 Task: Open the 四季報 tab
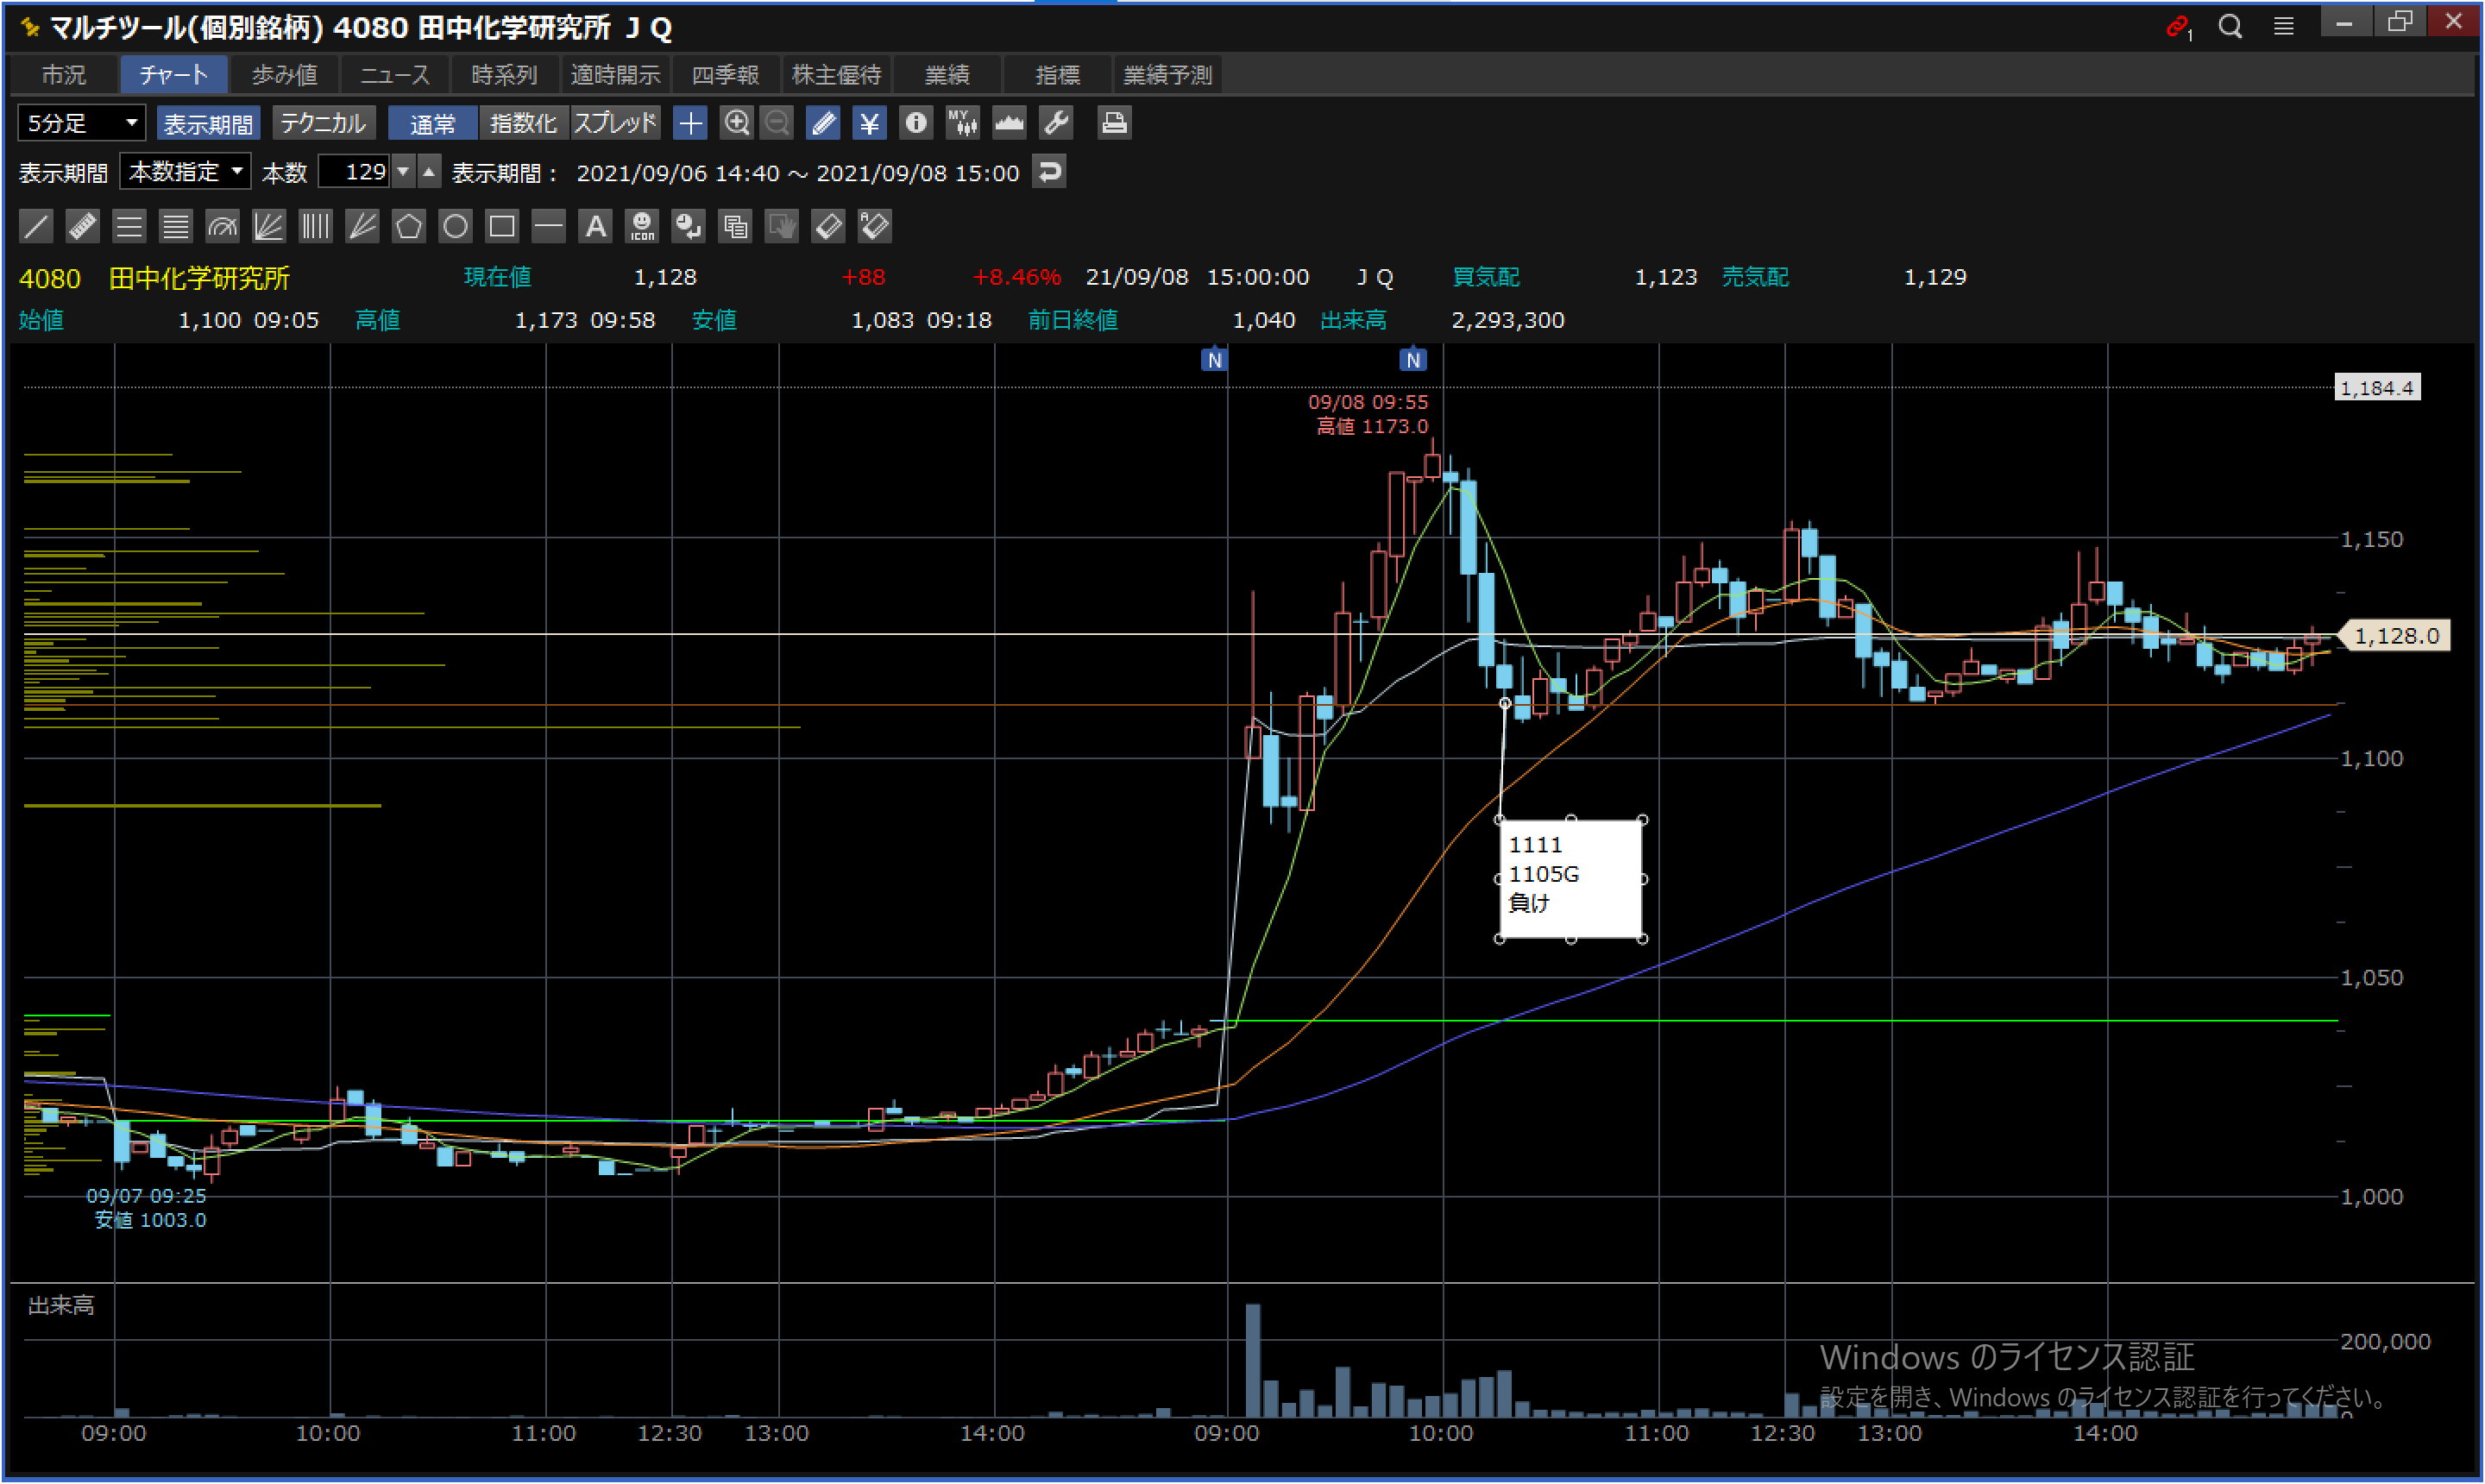point(725,75)
